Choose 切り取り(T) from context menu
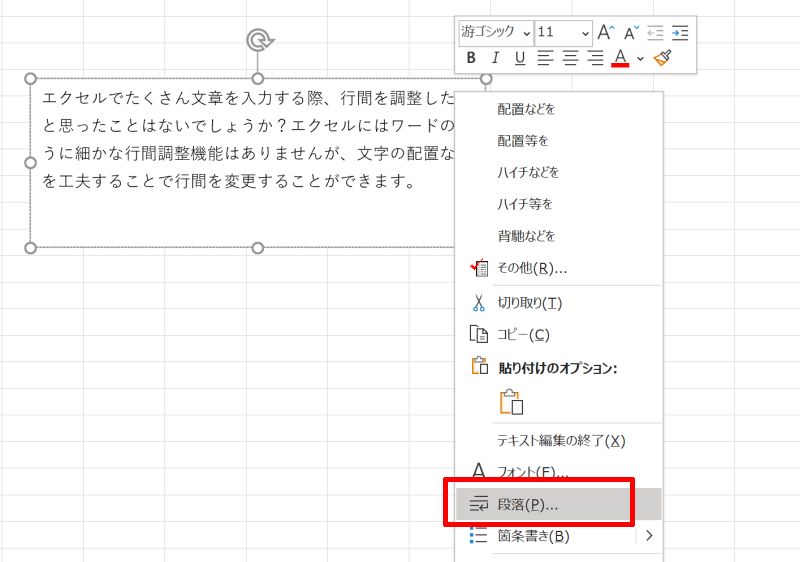 tap(559, 303)
